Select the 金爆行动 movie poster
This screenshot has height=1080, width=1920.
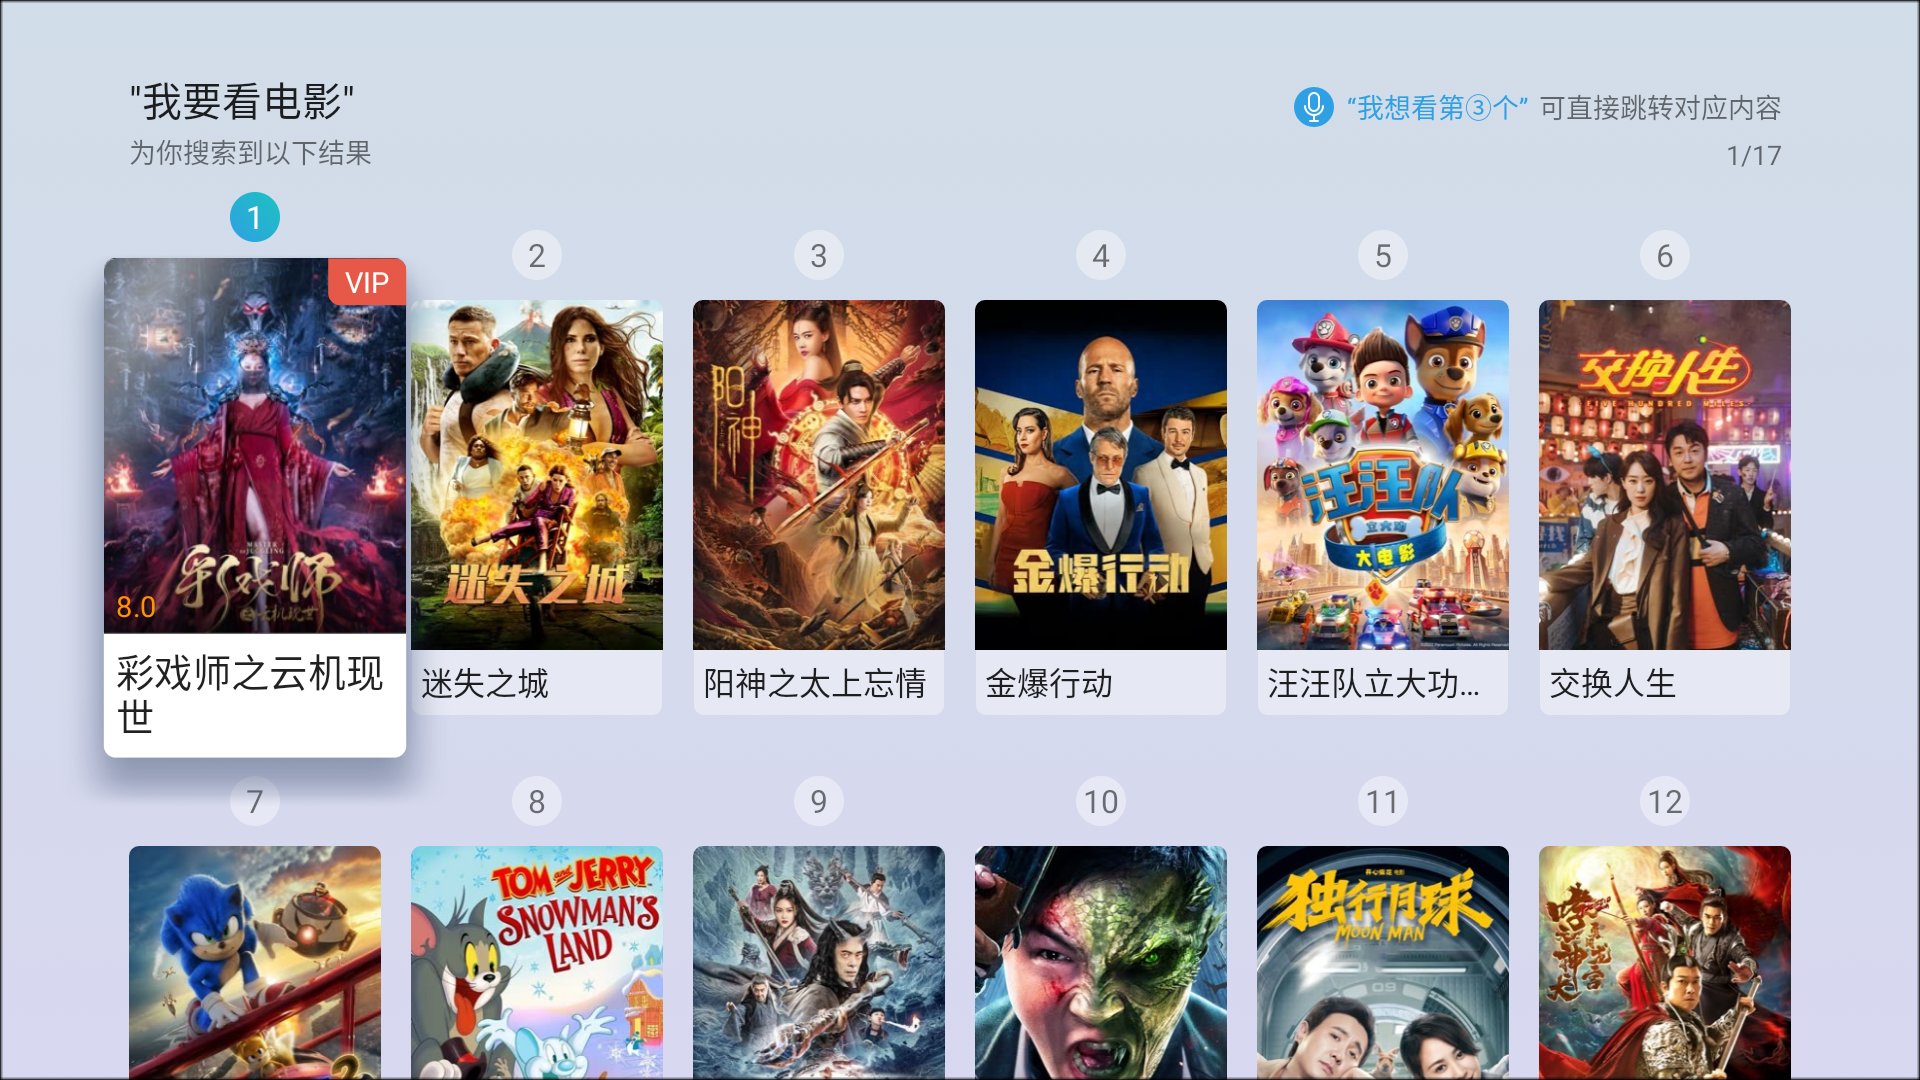click(1101, 475)
